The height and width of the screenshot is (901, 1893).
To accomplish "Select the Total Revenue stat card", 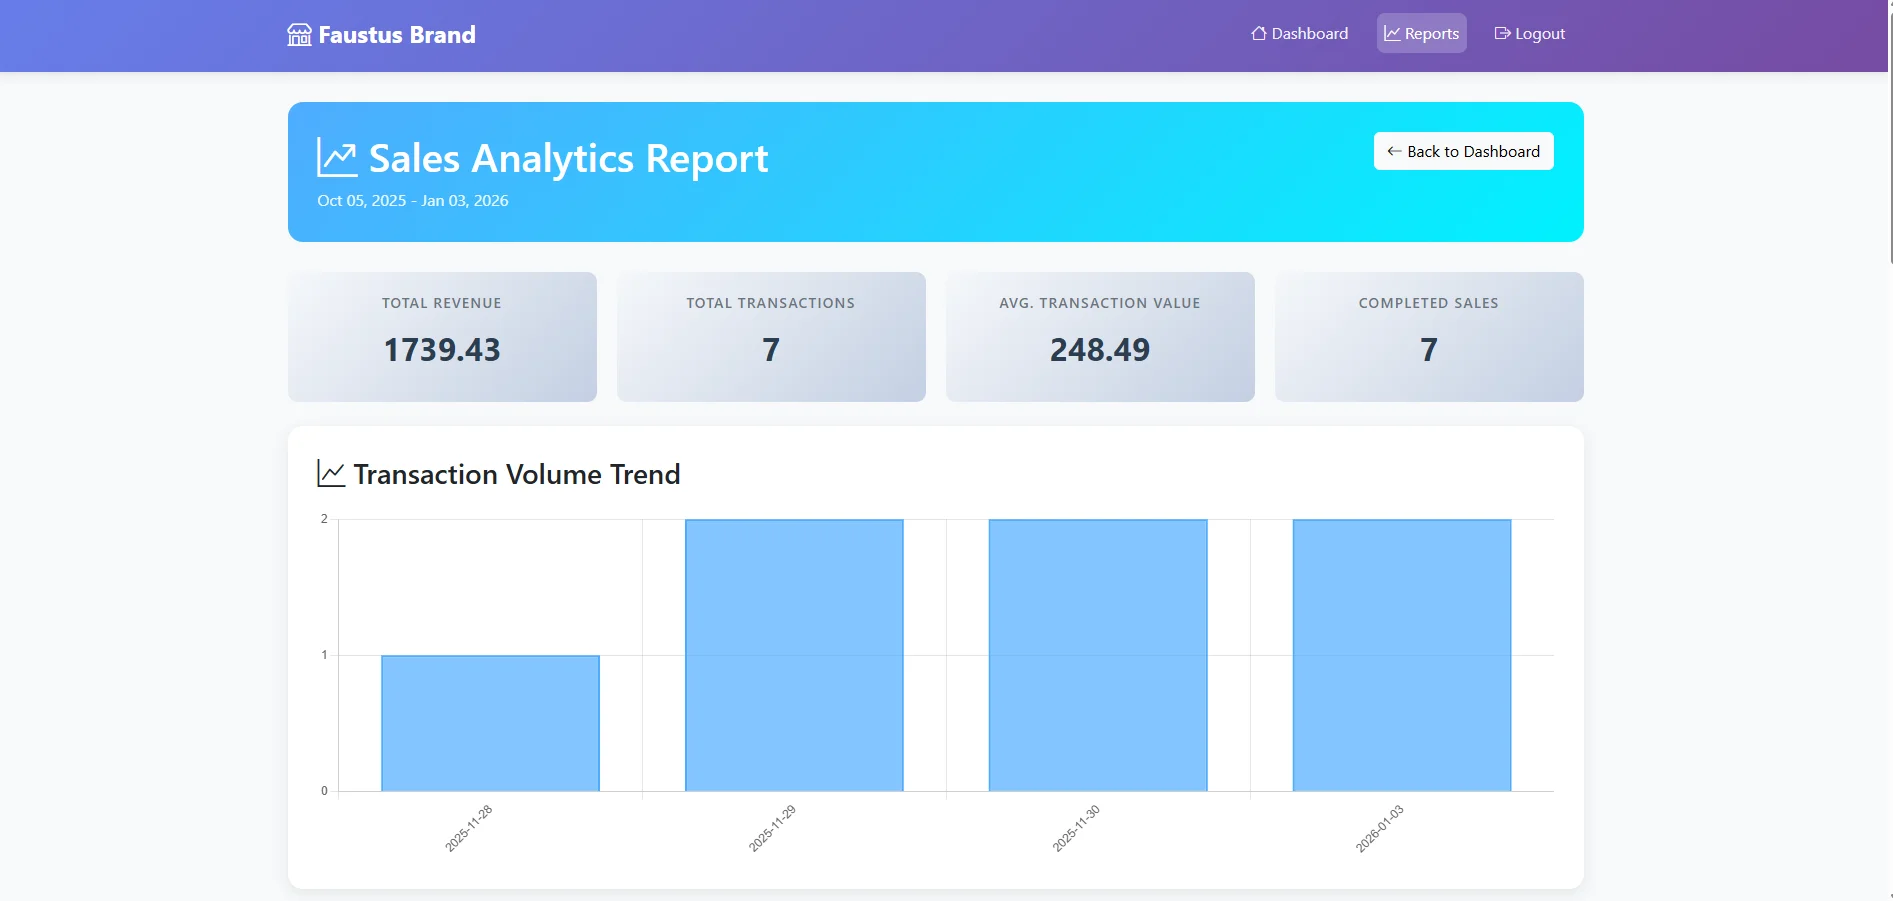I will tap(441, 336).
